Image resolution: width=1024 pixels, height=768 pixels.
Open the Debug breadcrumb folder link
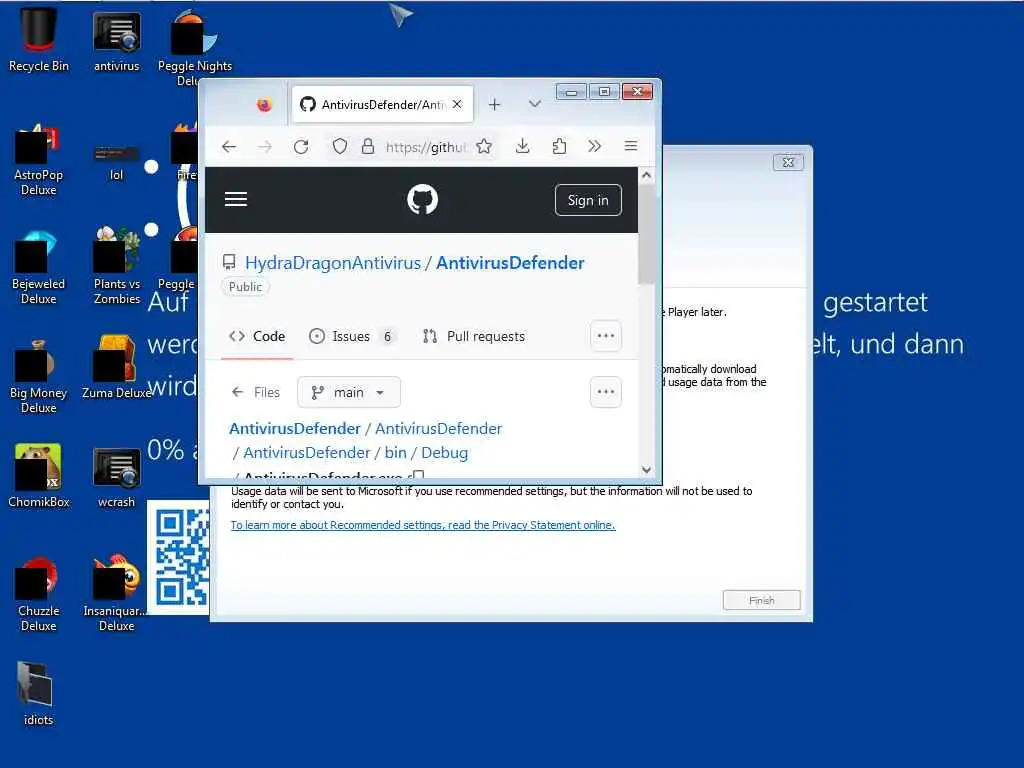click(x=444, y=453)
